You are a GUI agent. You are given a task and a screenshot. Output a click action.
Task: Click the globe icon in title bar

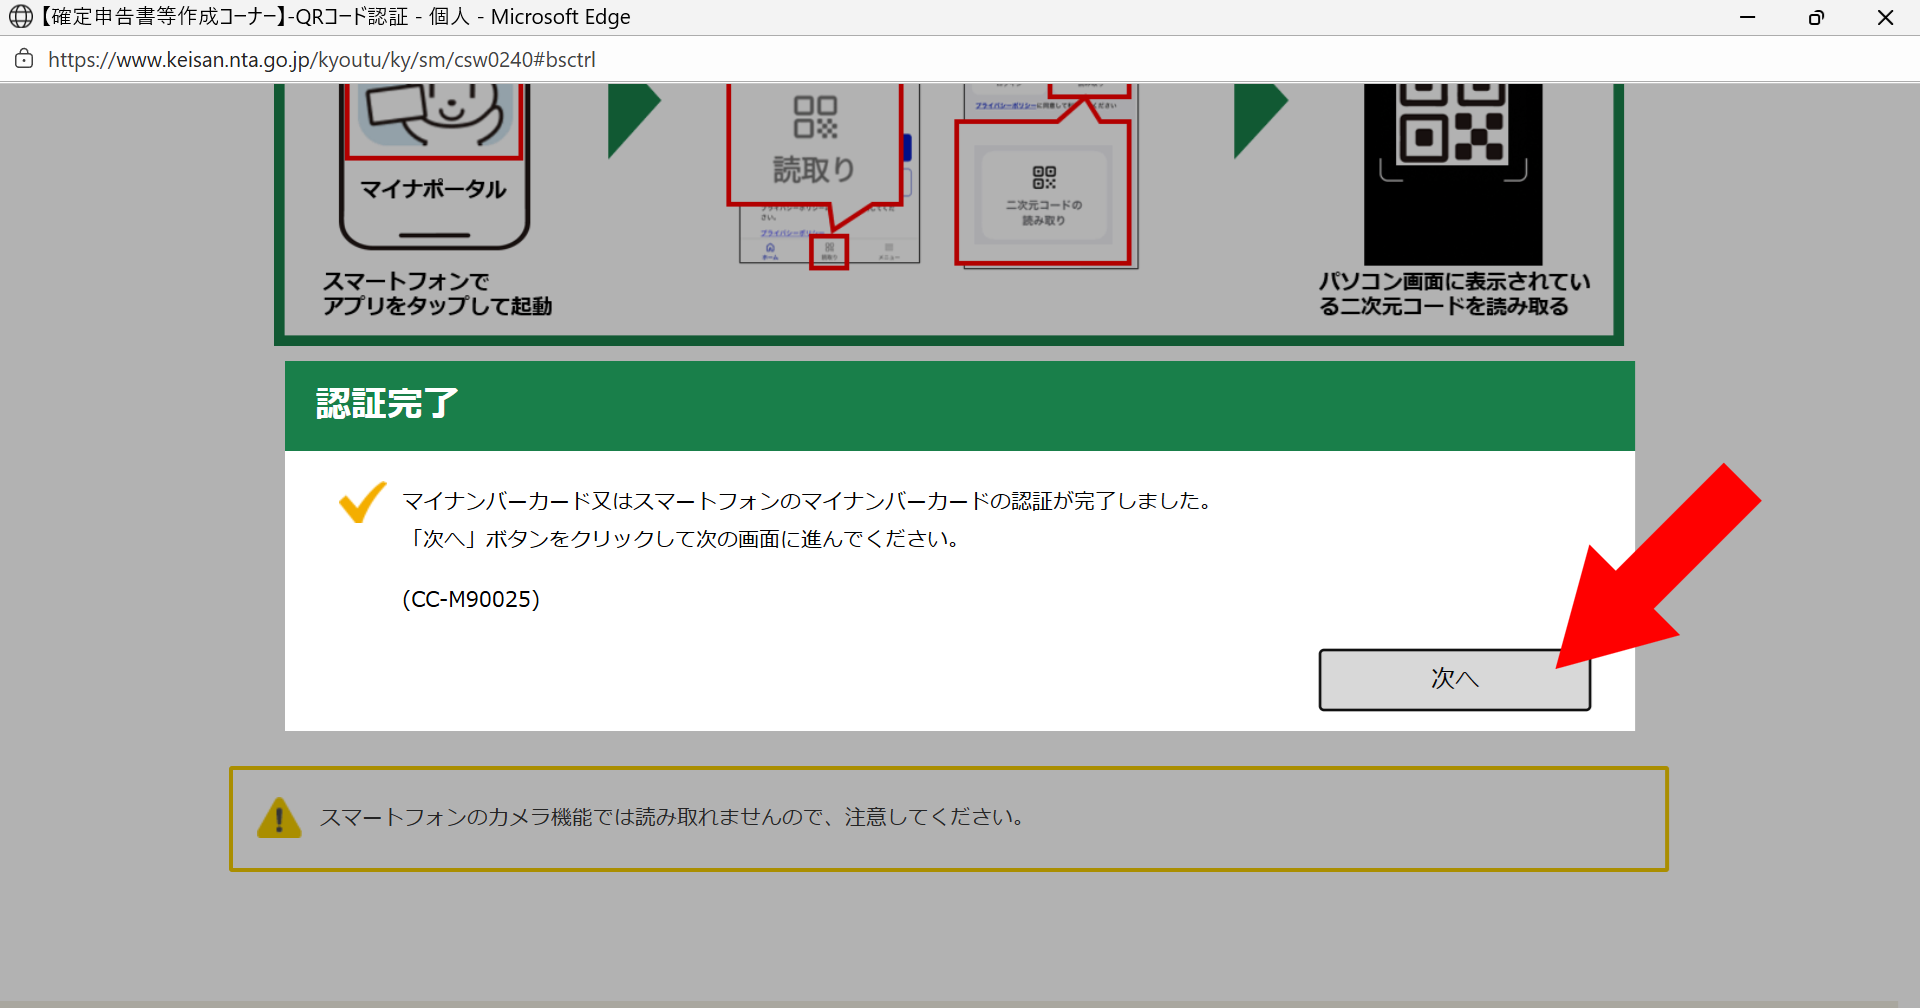(20, 17)
